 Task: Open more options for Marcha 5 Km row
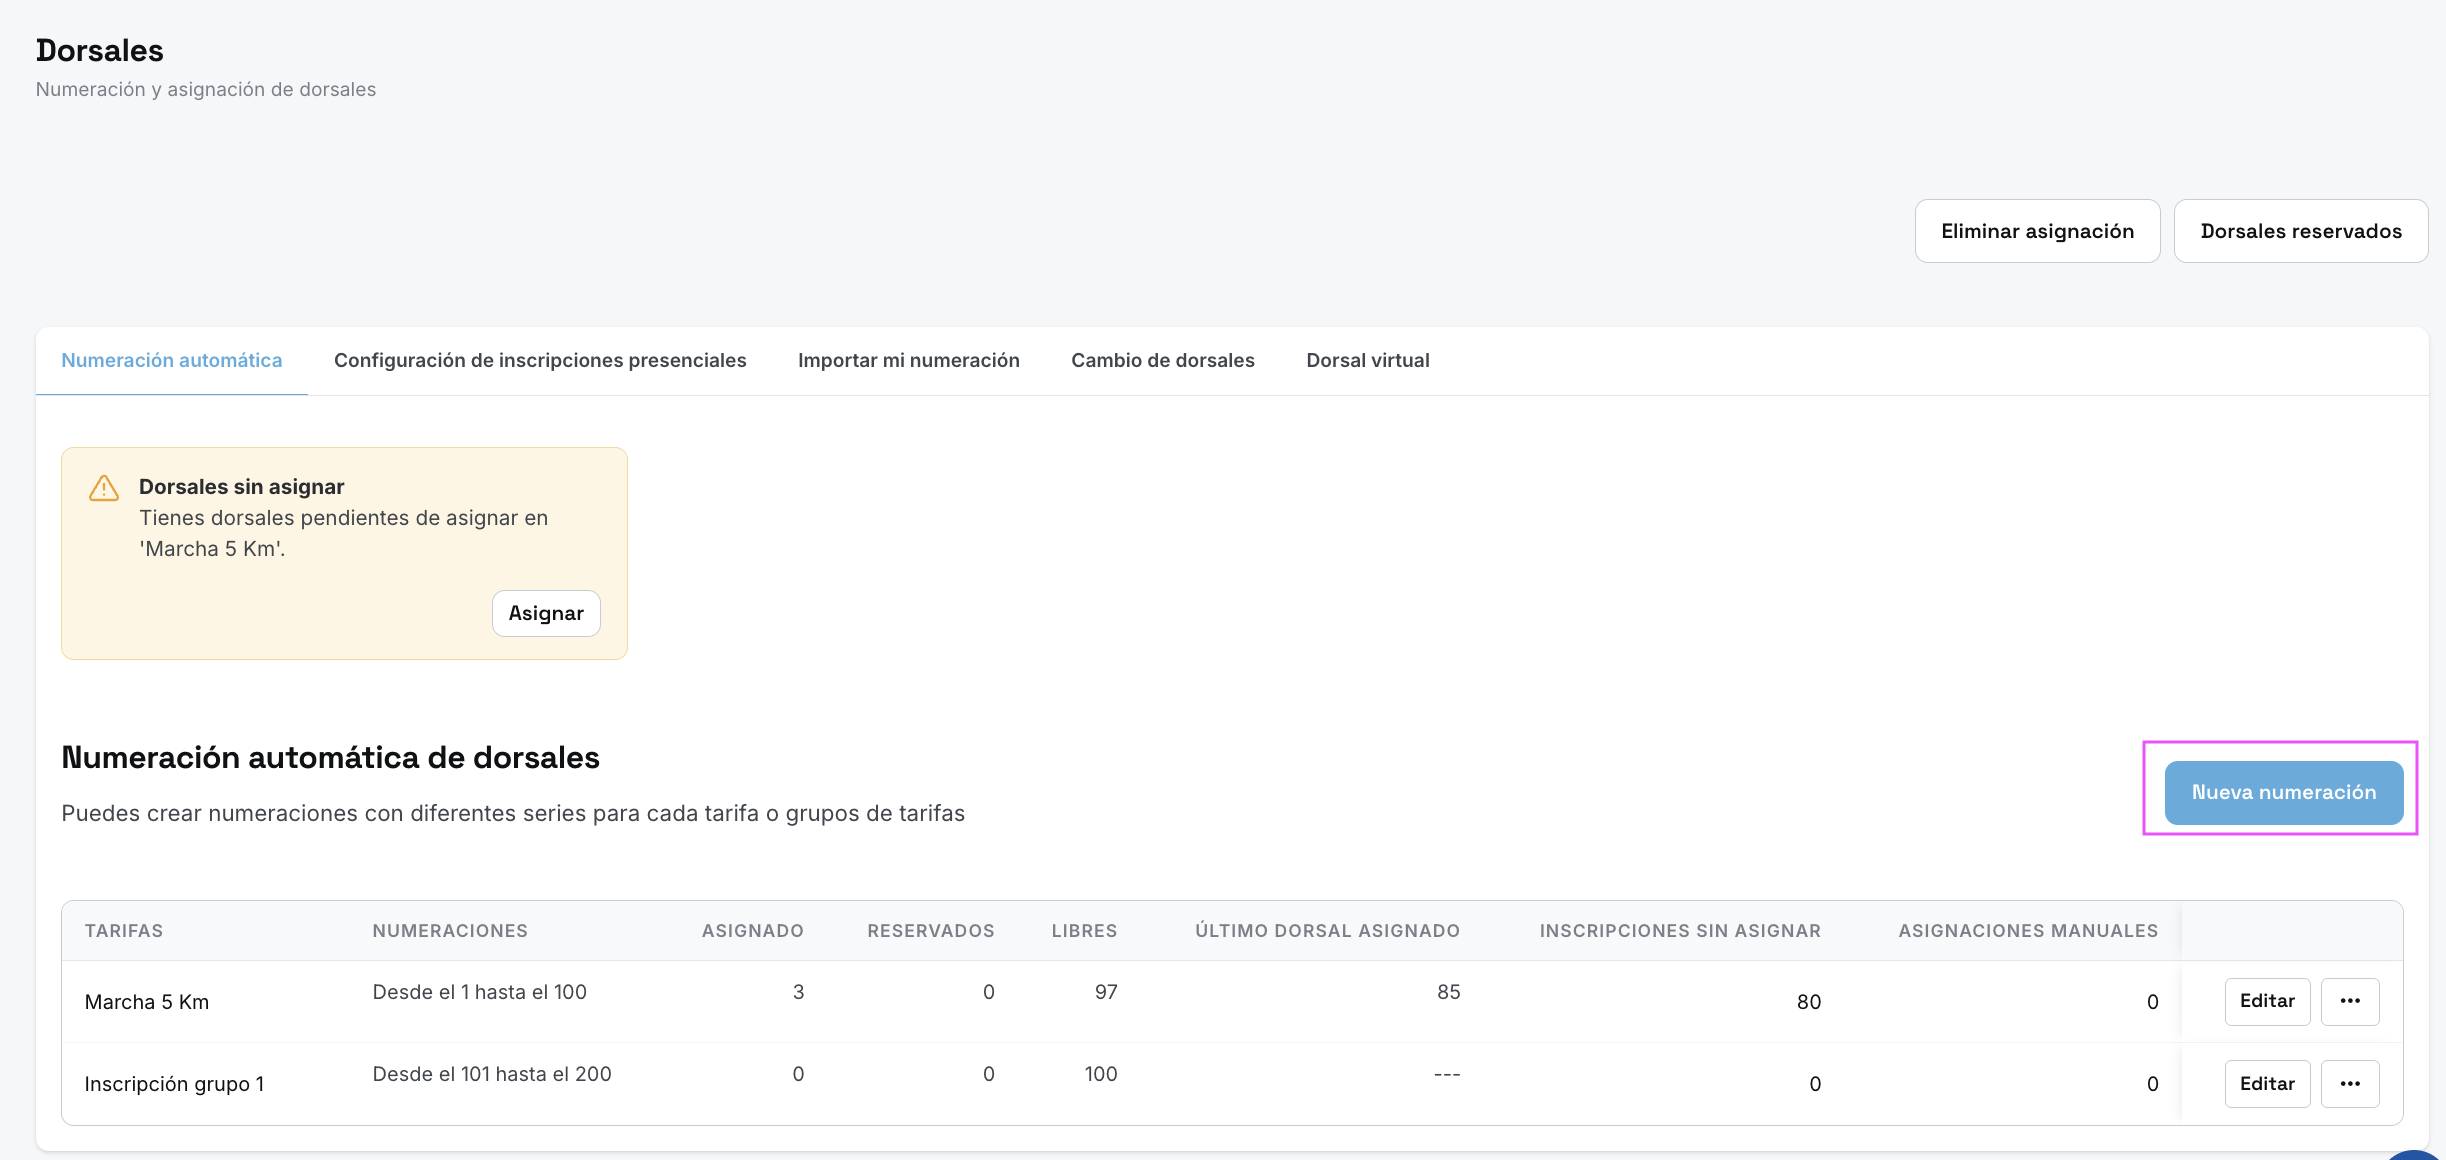pos(2350,1001)
